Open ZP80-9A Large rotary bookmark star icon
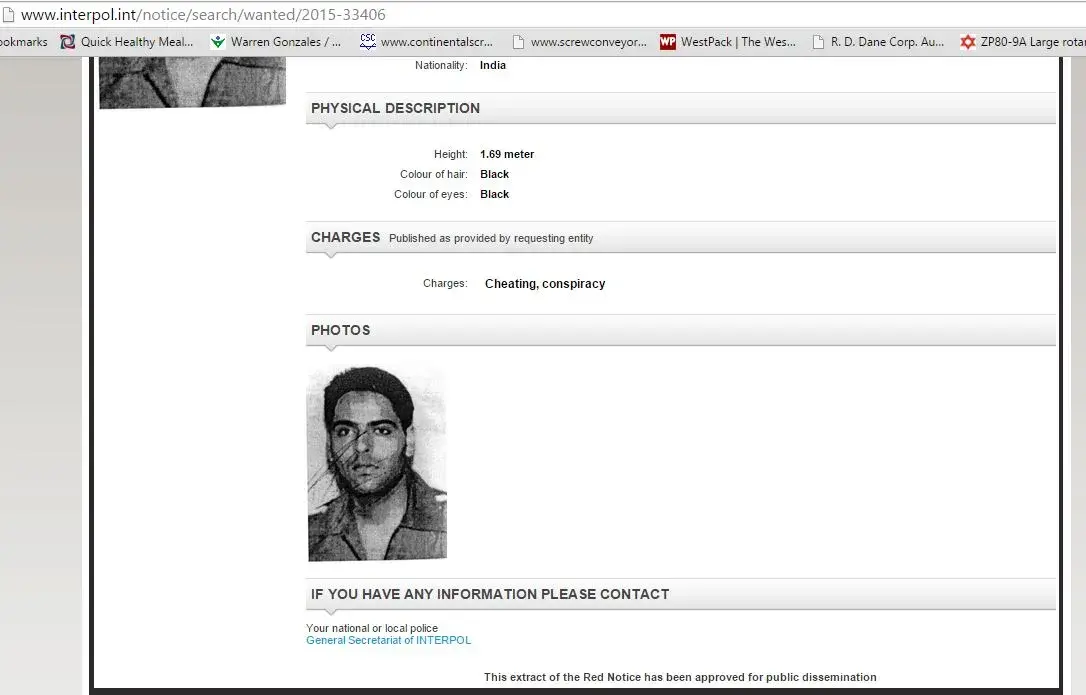1086x695 pixels. pyautogui.click(x=968, y=42)
